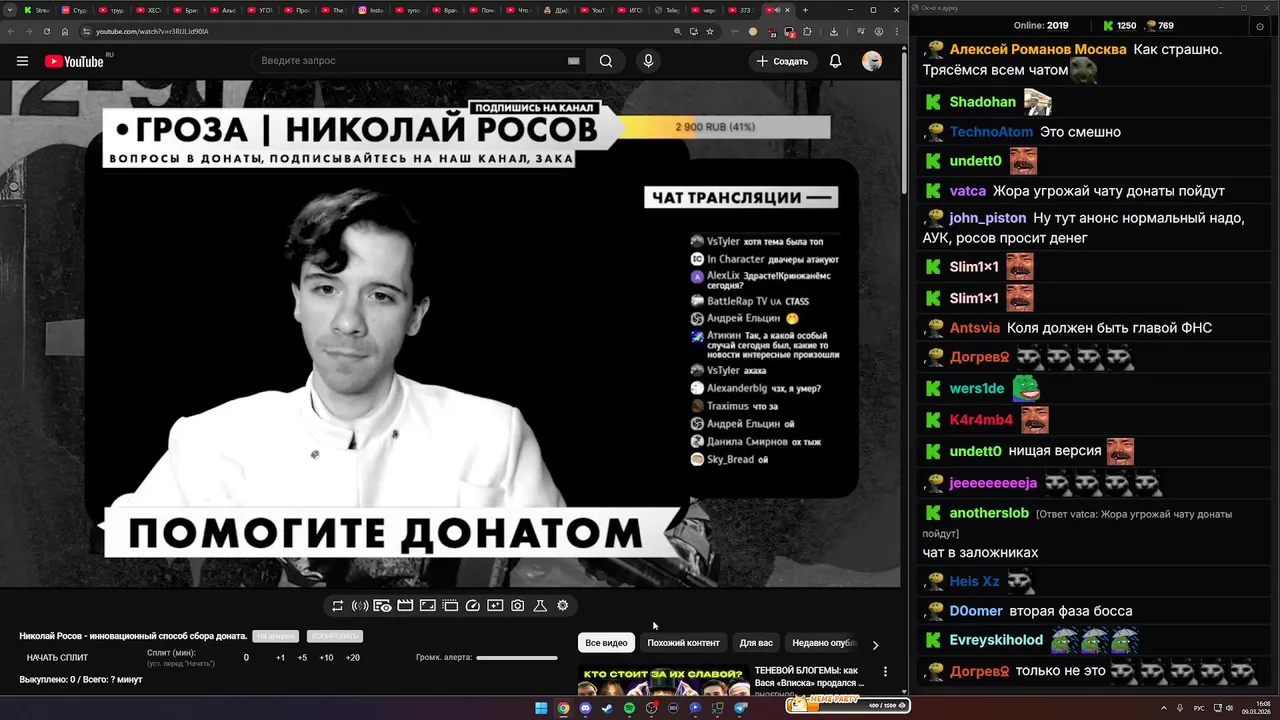1280x720 pixels.
Task: Select the 'Все видео' filter chip
Action: click(606, 643)
